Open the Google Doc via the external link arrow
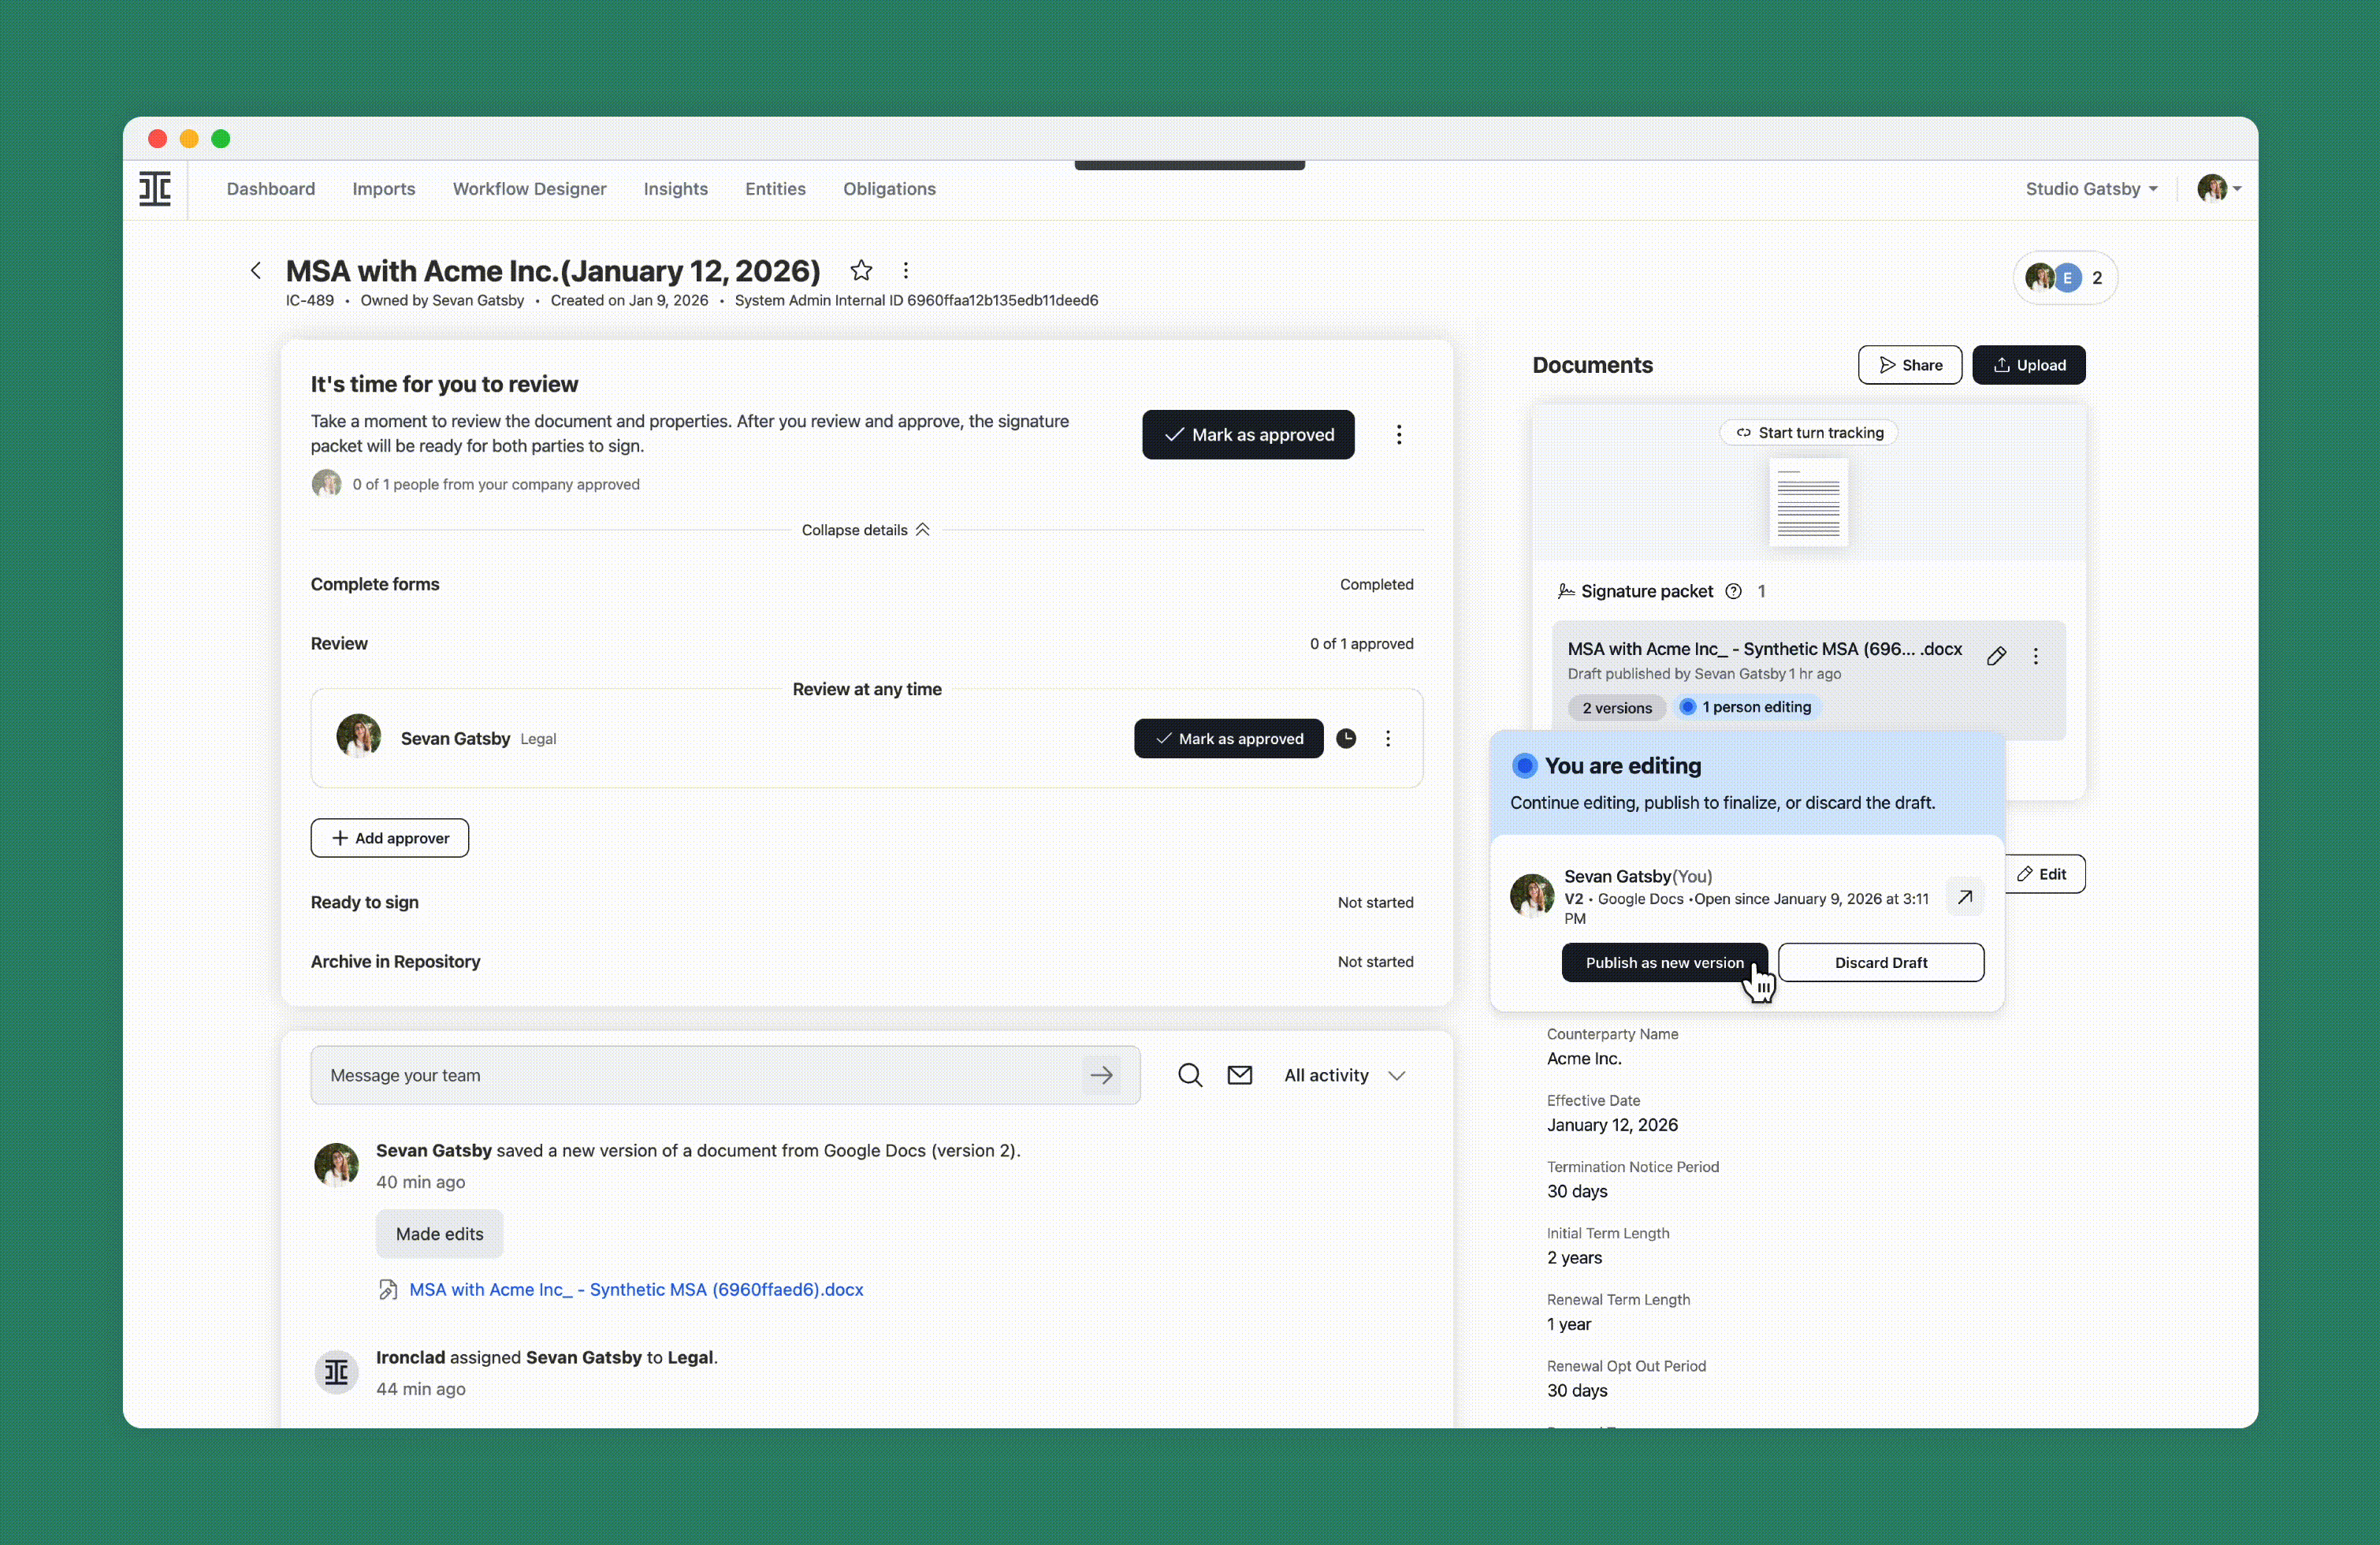Screen dimensions: 2380x1545 pyautogui.click(x=1963, y=897)
